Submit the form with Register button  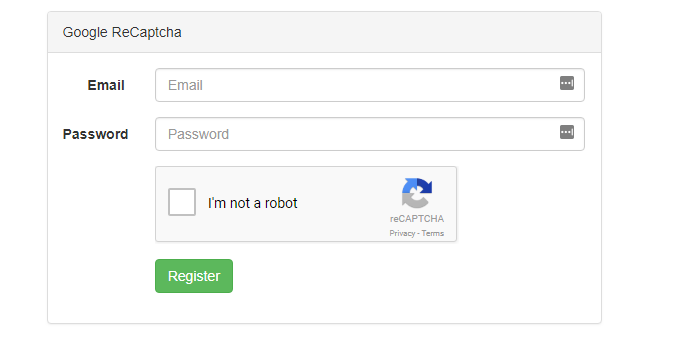point(194,276)
